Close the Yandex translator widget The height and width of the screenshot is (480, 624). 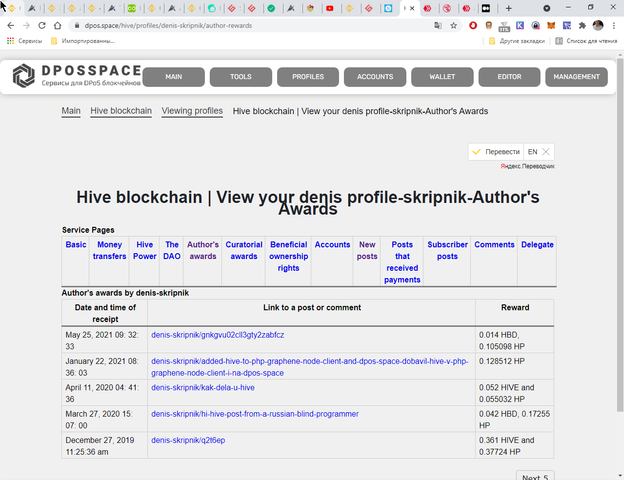pos(546,152)
